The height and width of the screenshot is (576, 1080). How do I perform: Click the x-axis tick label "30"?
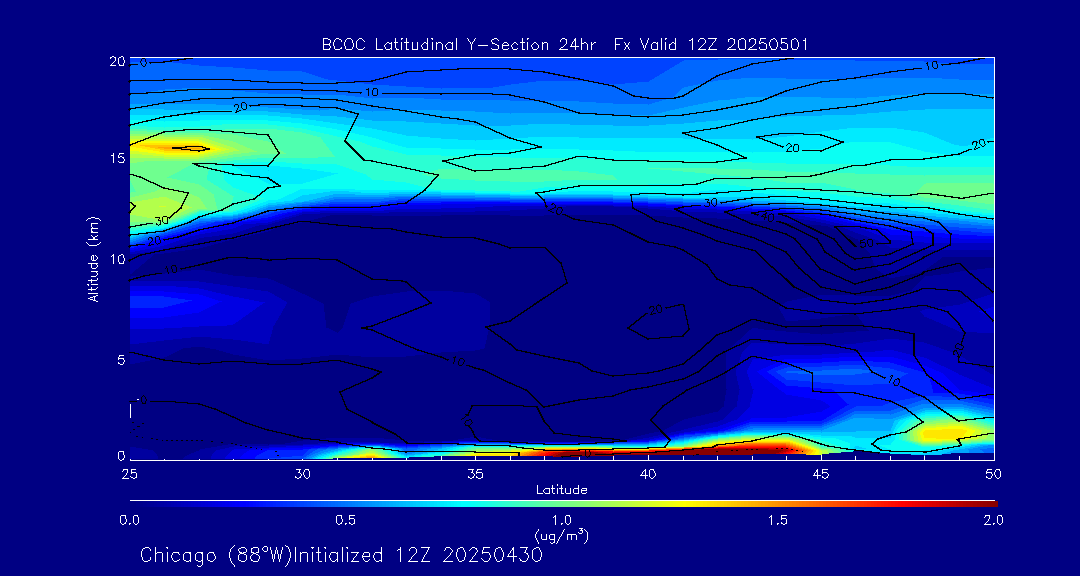pos(302,474)
